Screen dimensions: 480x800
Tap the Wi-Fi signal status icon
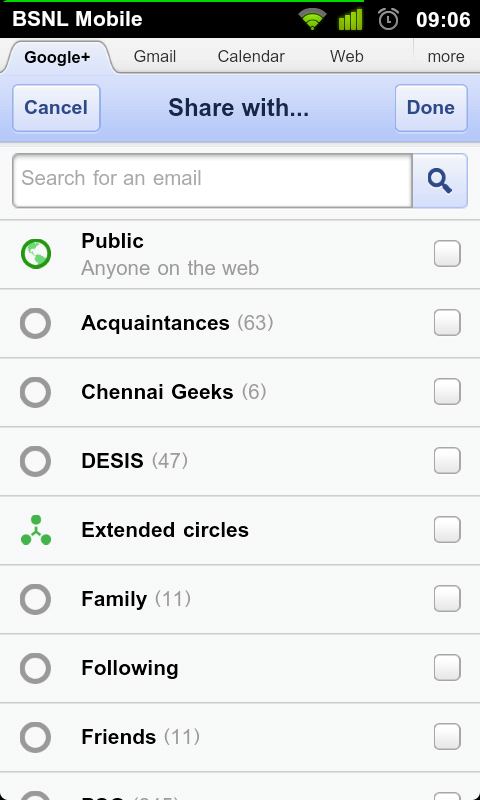click(x=312, y=19)
